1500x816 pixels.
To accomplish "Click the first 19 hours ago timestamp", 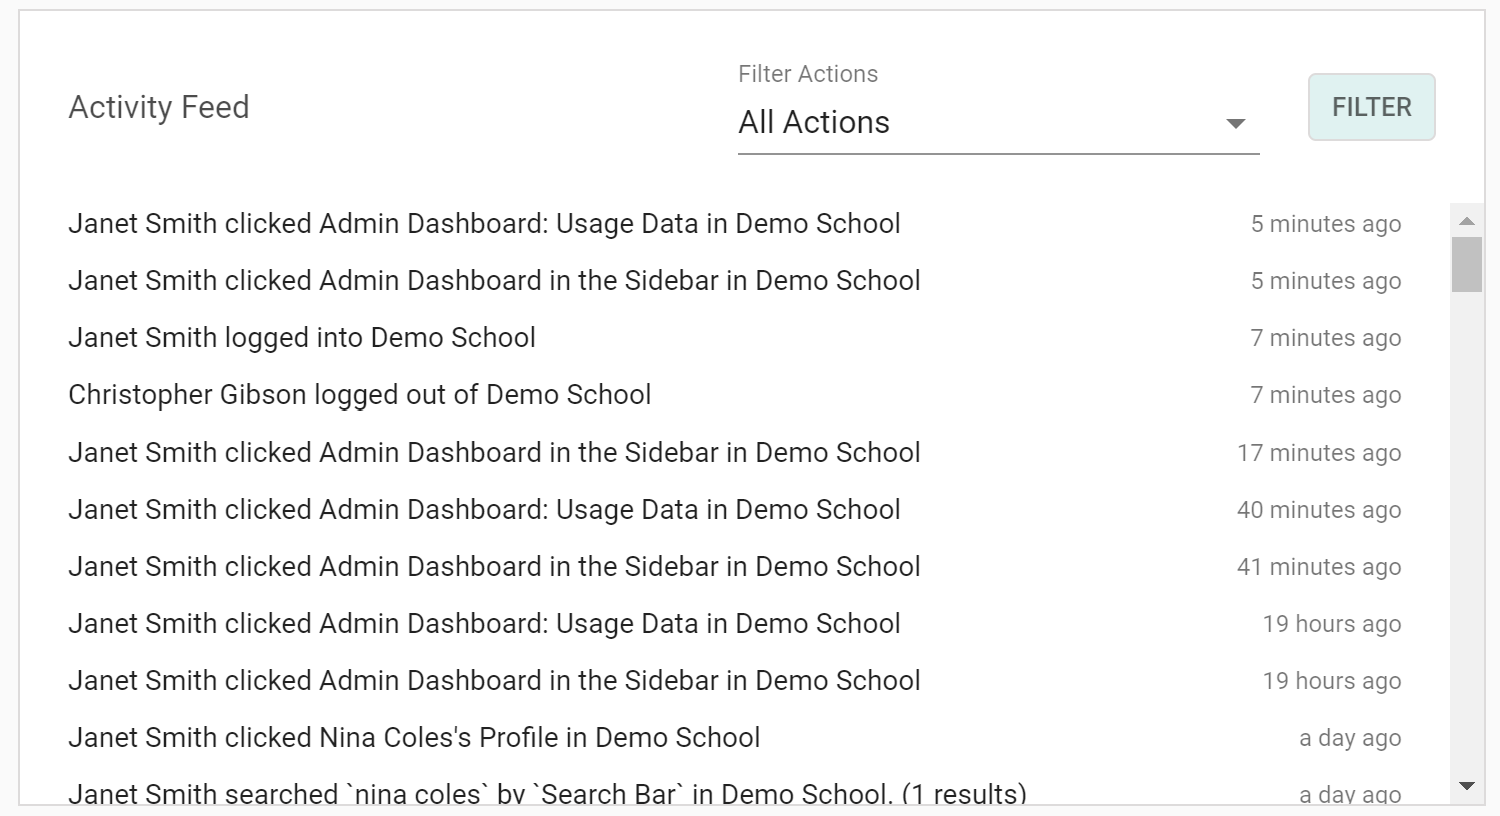I will pyautogui.click(x=1331, y=624).
